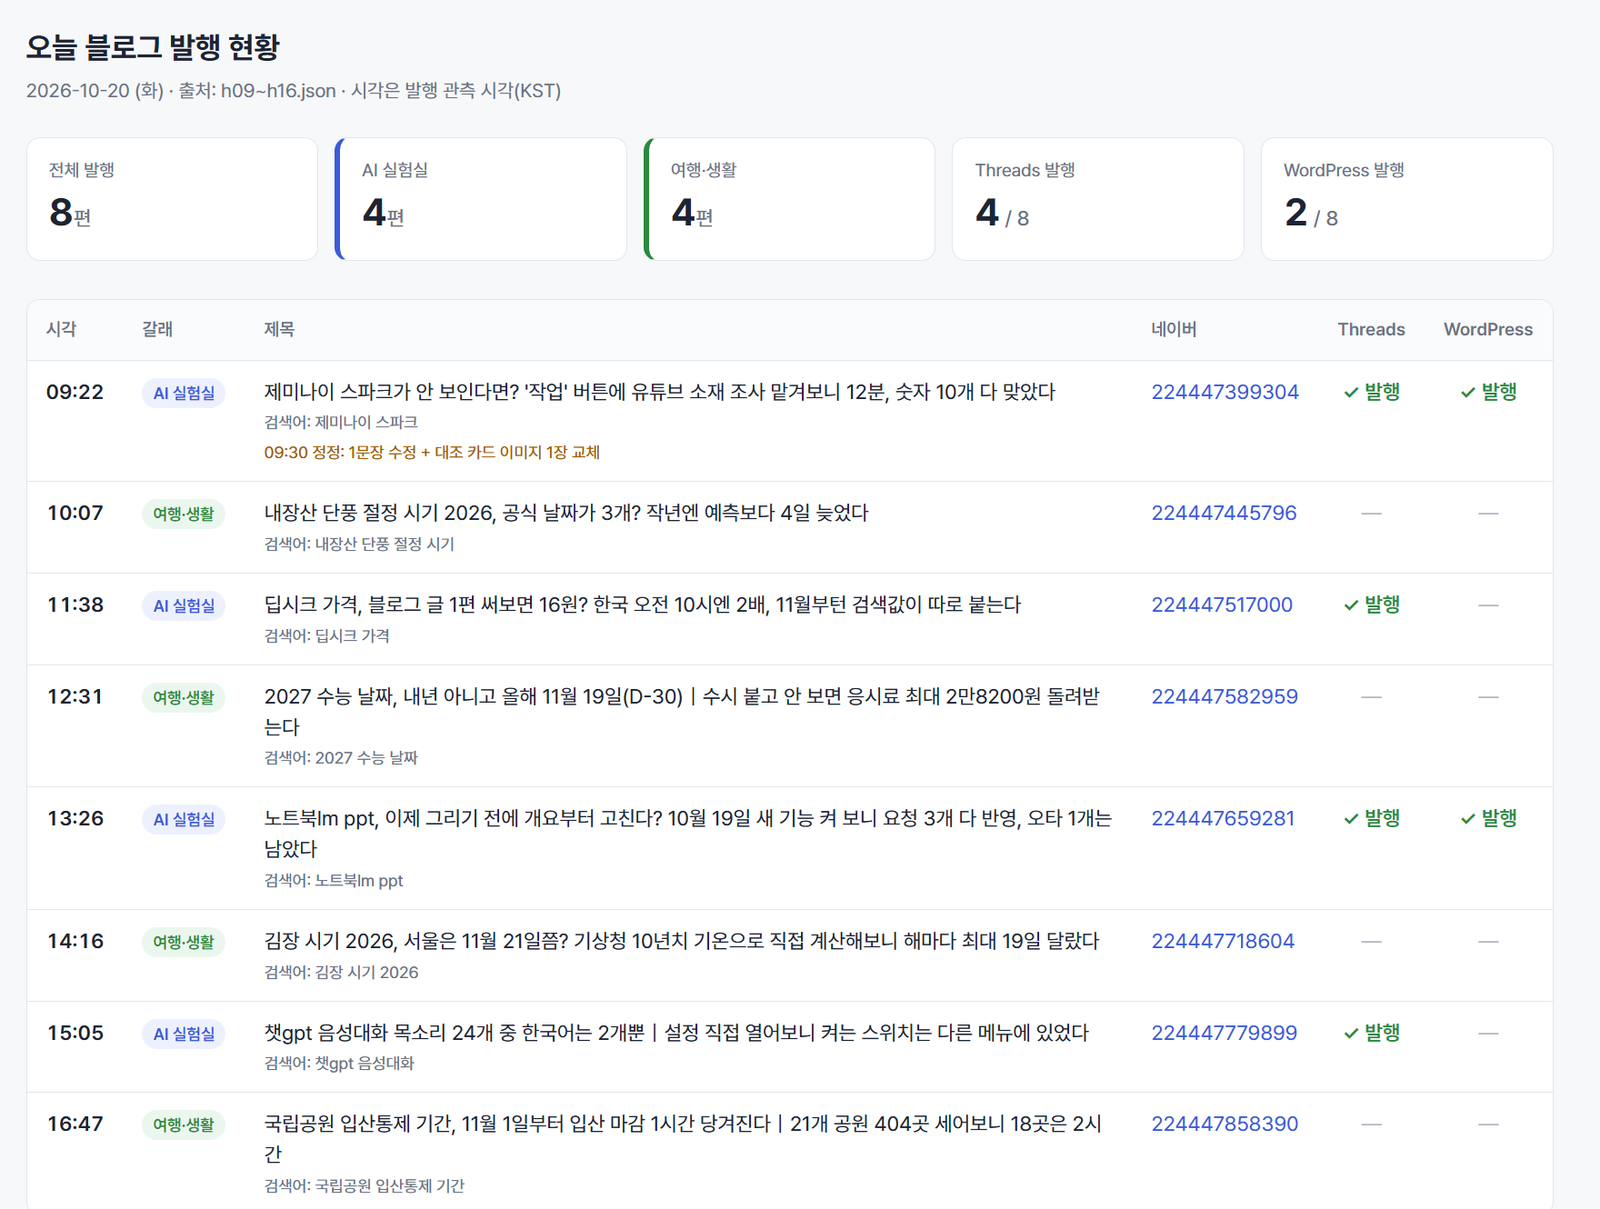Click the 여행·생활 tag in 14:16 row
Image resolution: width=1600 pixels, height=1209 pixels.
tap(184, 942)
